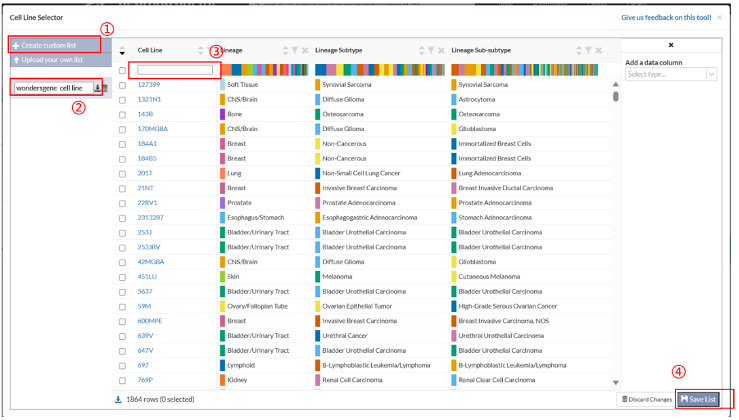Click Stomach Adenocarcinoma cell

495,218
